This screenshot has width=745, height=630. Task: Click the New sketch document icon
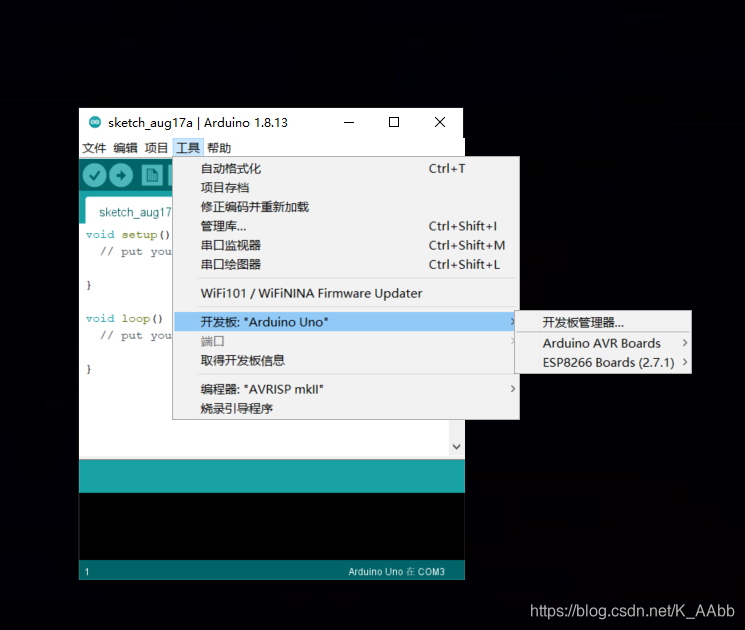[152, 175]
